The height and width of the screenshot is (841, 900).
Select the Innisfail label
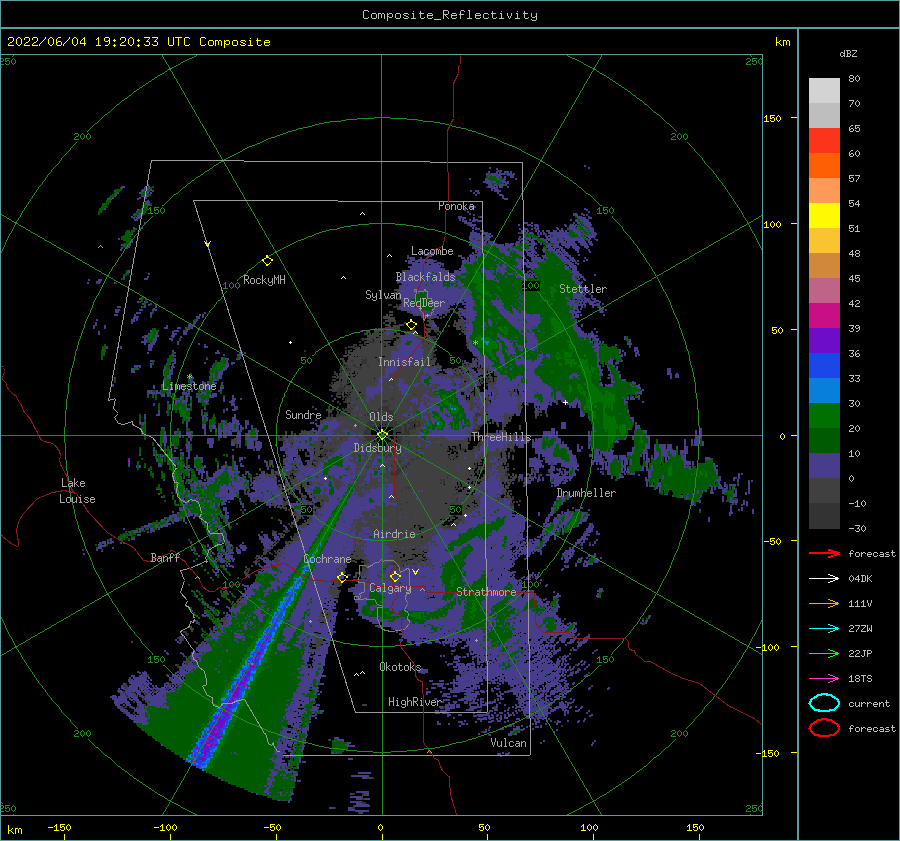[404, 362]
